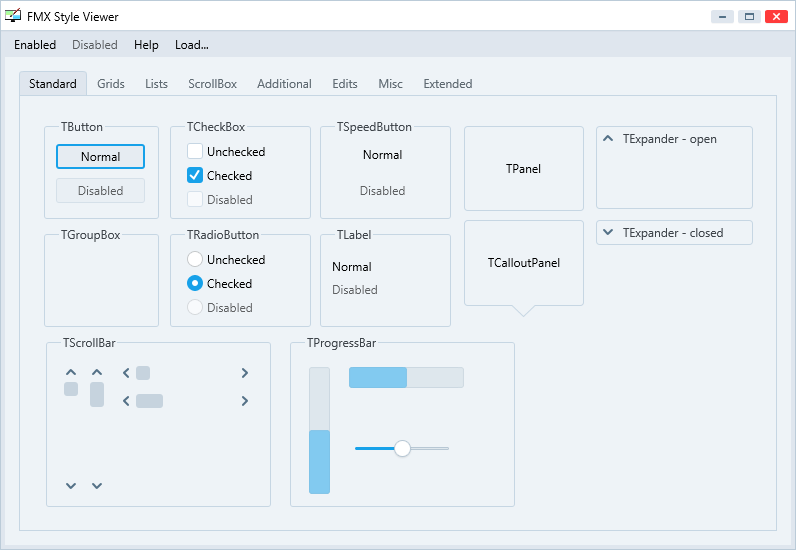
Task: Click lower horizontal scrollbar left arrow
Action: click(126, 401)
